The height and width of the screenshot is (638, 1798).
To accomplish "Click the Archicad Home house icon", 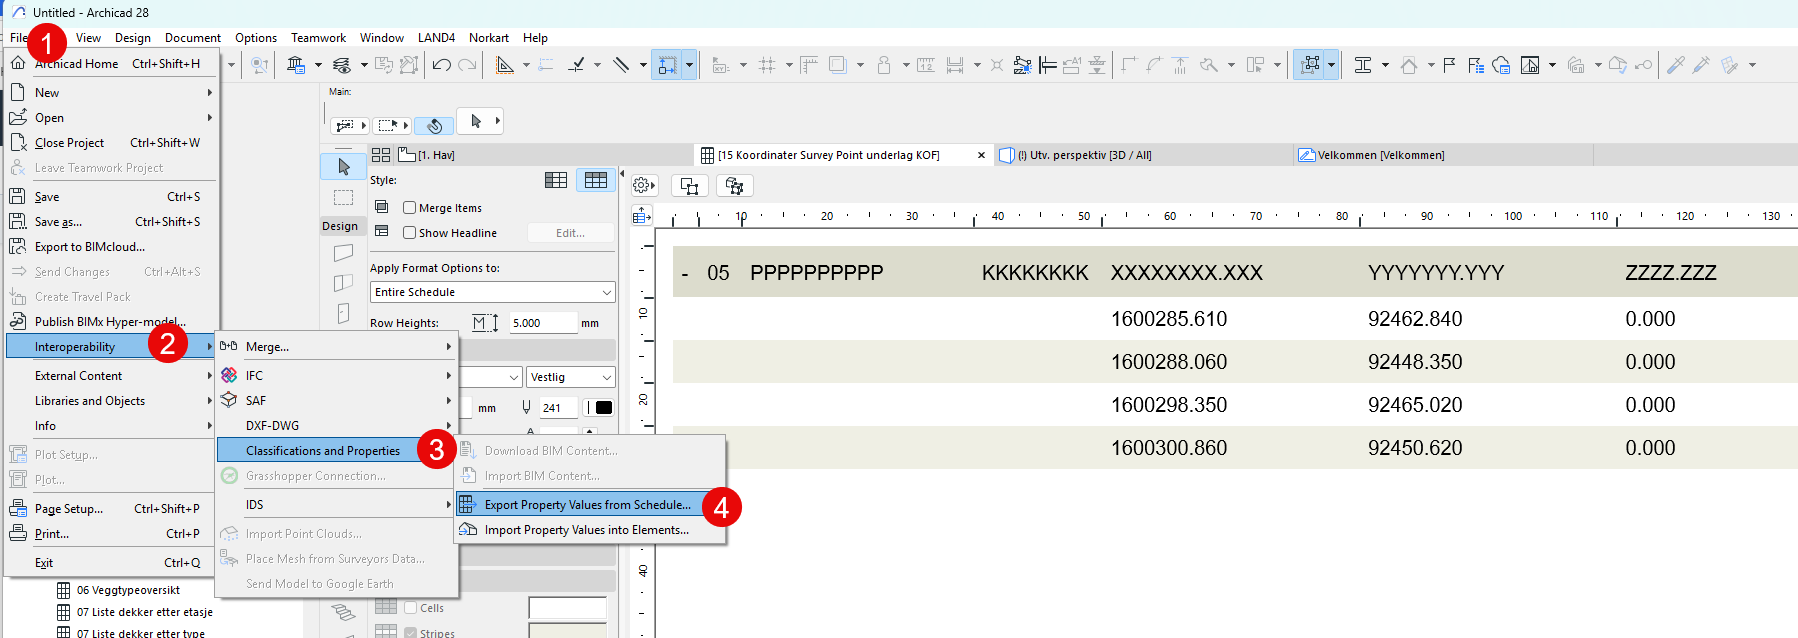I will [x=18, y=63].
